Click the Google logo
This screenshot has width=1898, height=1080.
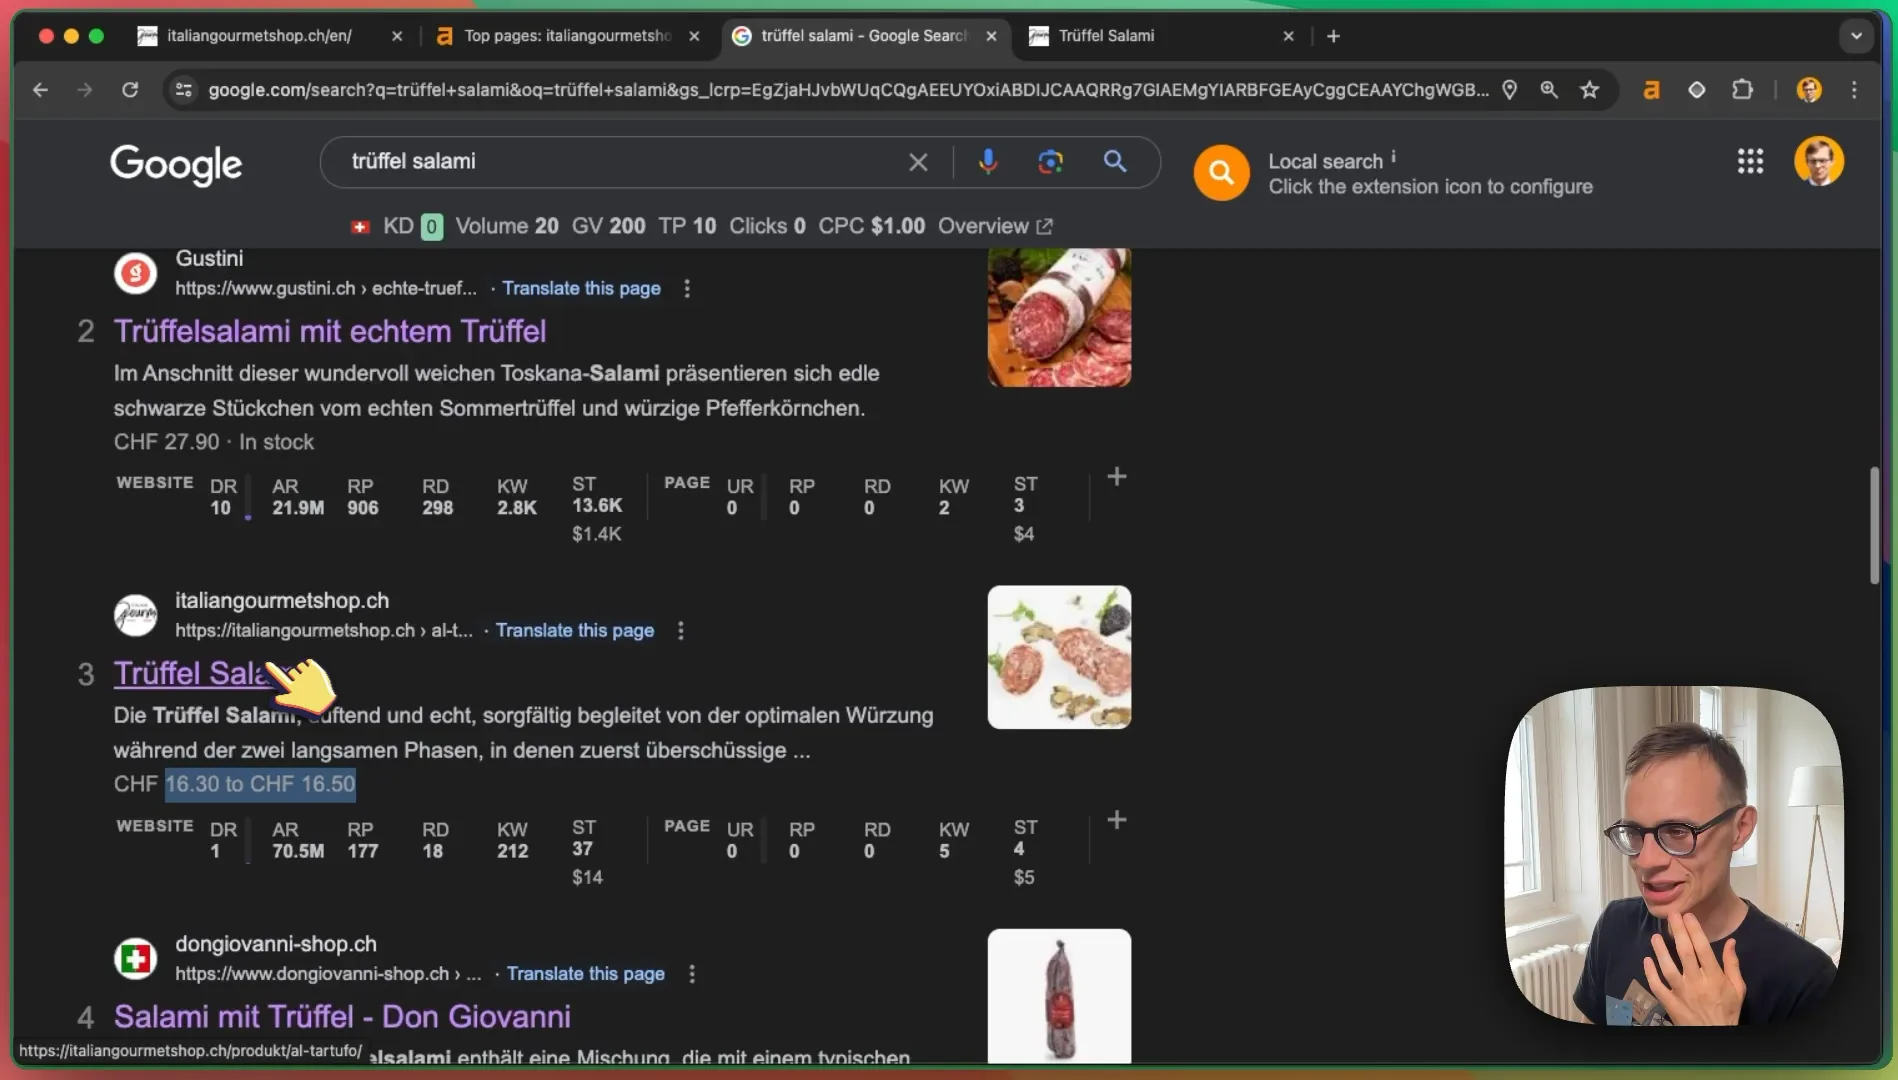point(176,164)
